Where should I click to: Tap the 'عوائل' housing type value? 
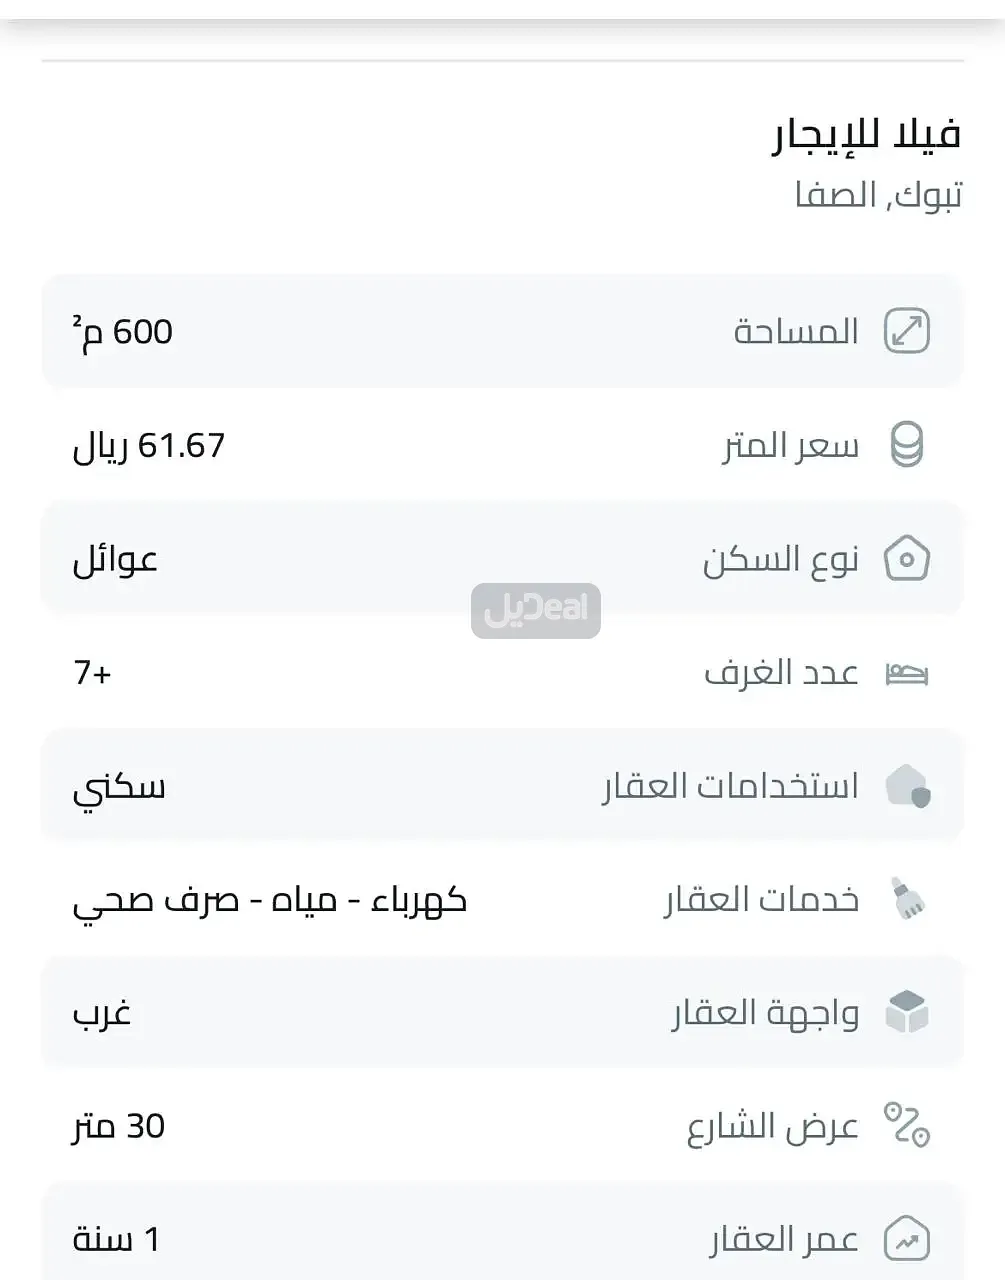coord(115,560)
